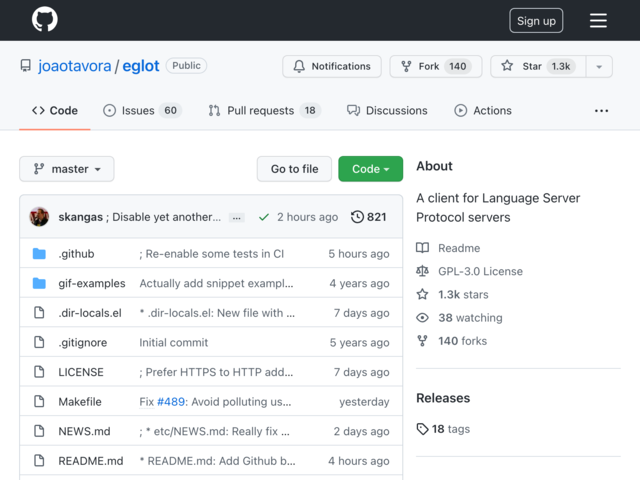640x480 pixels.
Task: Click the .gitignore file icon
Action: (x=39, y=342)
